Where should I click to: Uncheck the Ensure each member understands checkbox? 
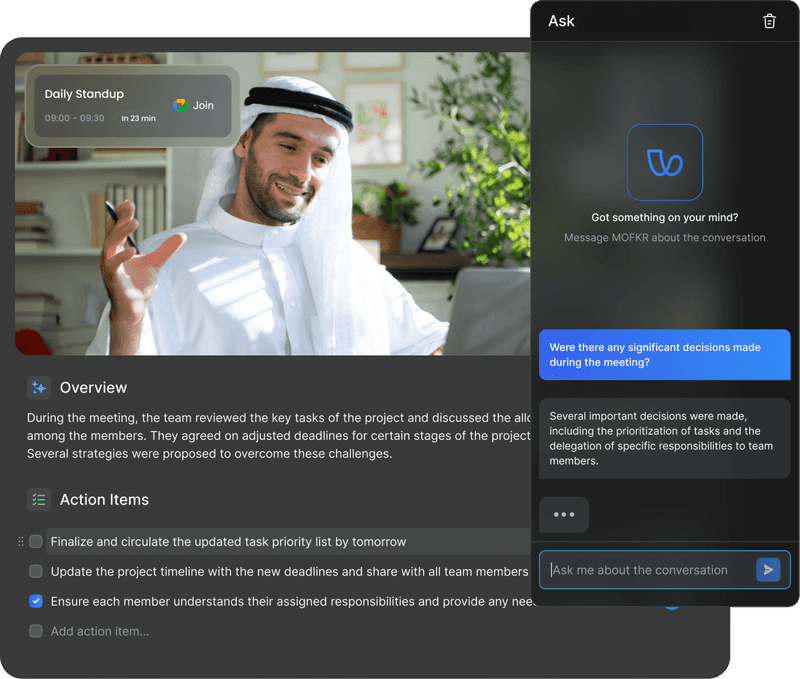[36, 601]
